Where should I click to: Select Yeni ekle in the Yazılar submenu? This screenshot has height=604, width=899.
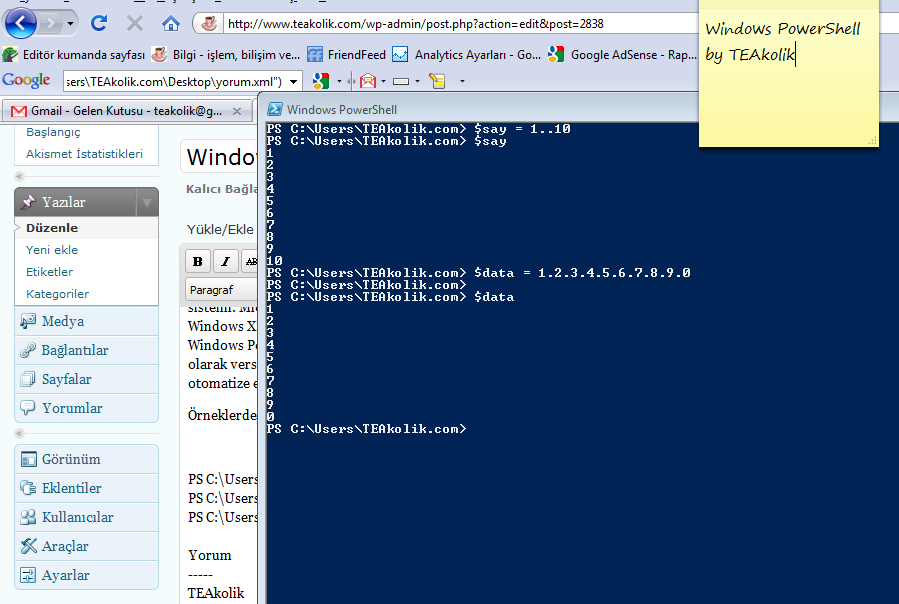click(52, 250)
